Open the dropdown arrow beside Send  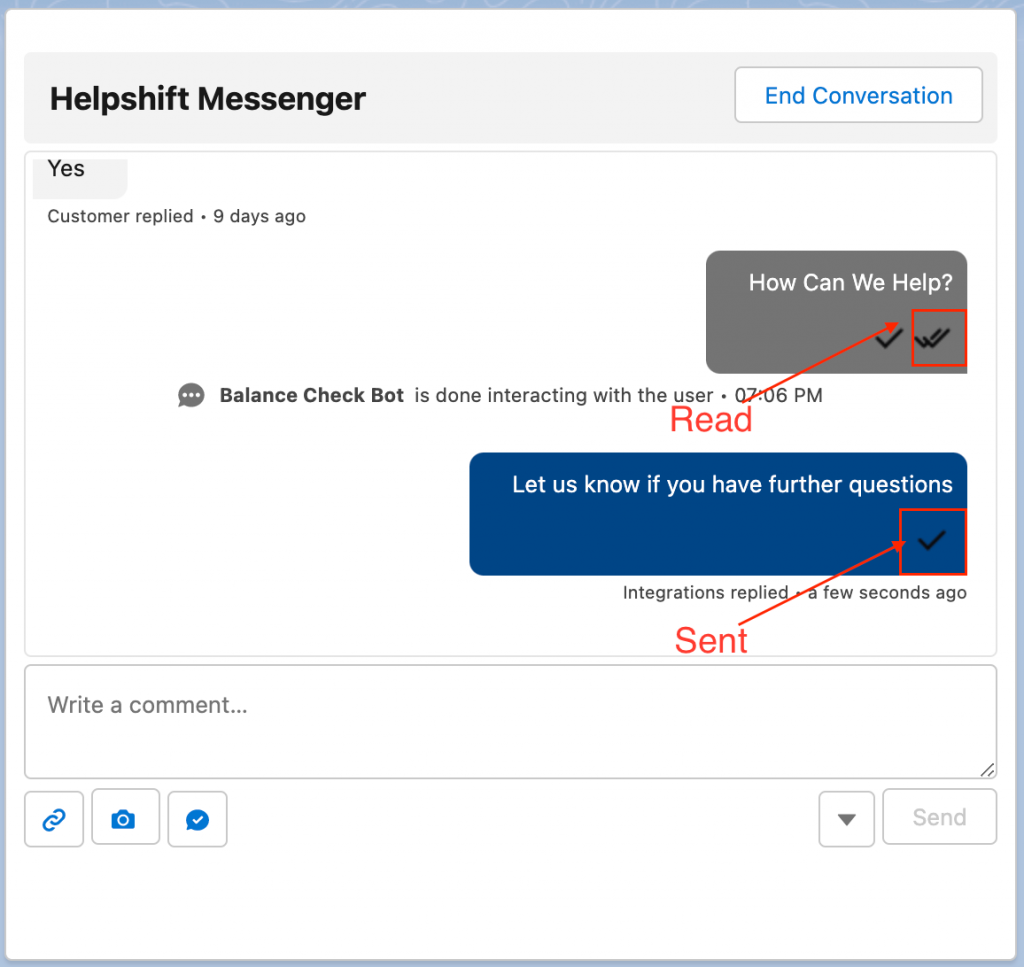[x=846, y=819]
